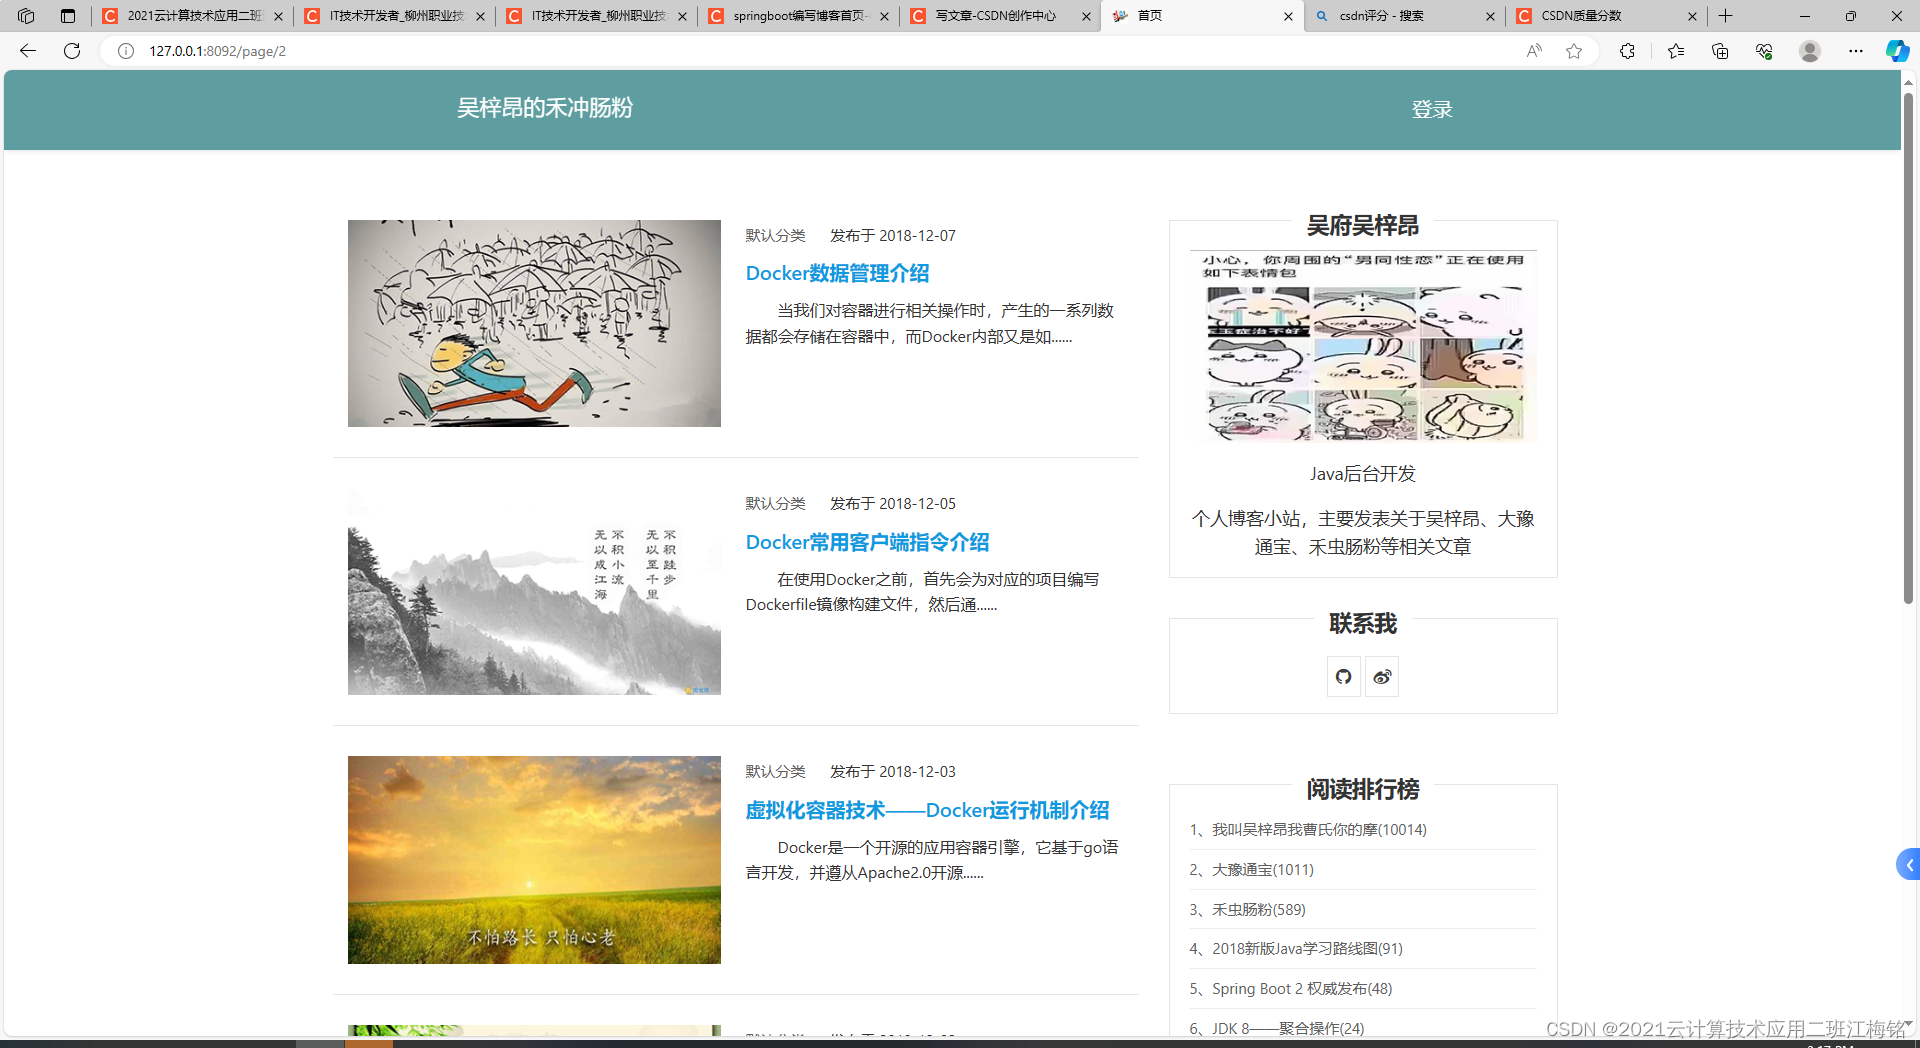Close the CSDN质量分数 tab
Screen dimensions: 1920x1048
[1692, 16]
